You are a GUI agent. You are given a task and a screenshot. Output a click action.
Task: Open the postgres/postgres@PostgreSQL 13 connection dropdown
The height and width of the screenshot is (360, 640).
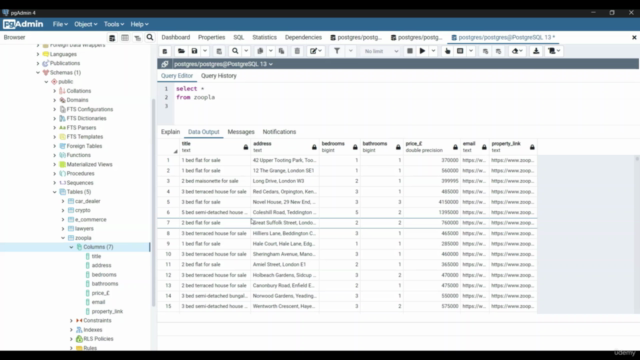point(223,64)
